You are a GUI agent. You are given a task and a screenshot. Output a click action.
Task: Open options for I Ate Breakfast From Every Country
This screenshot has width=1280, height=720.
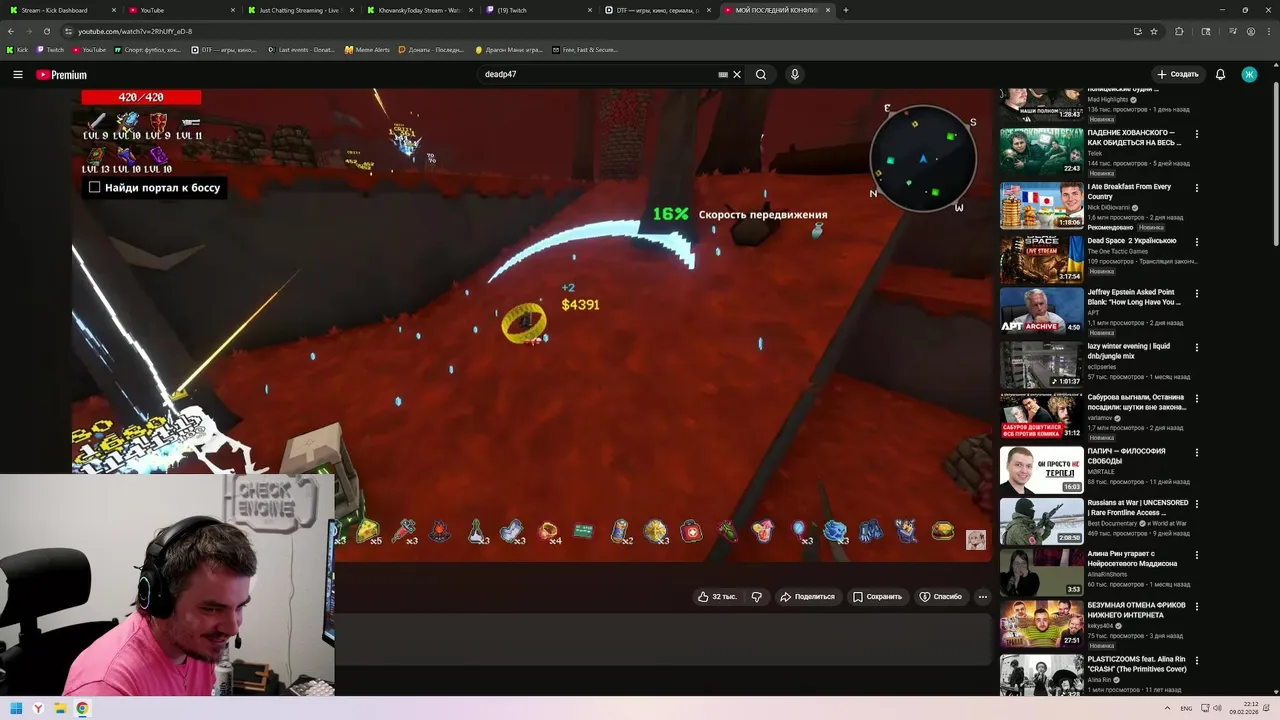[1197, 188]
